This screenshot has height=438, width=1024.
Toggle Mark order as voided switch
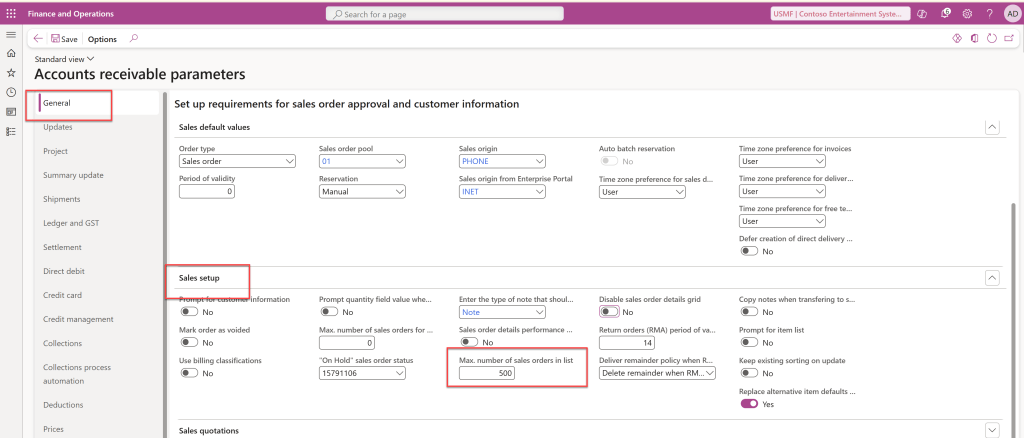[x=189, y=342]
